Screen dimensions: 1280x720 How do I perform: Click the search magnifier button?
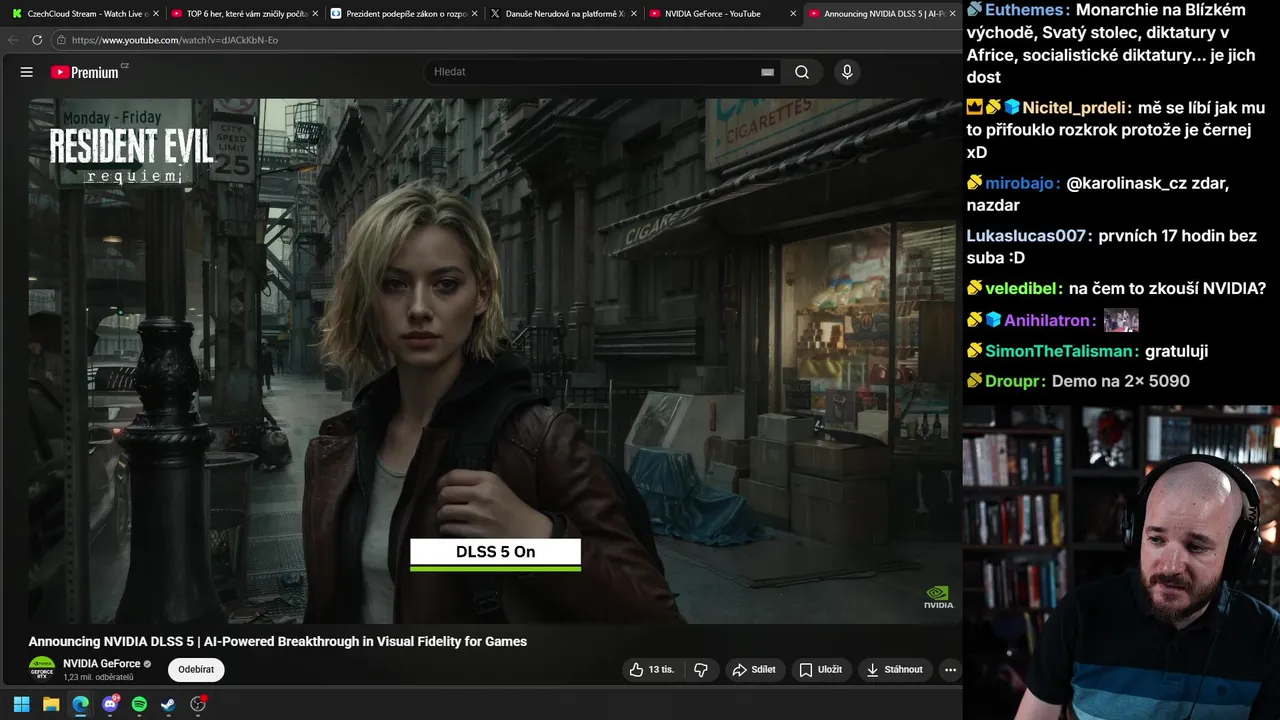802,72
